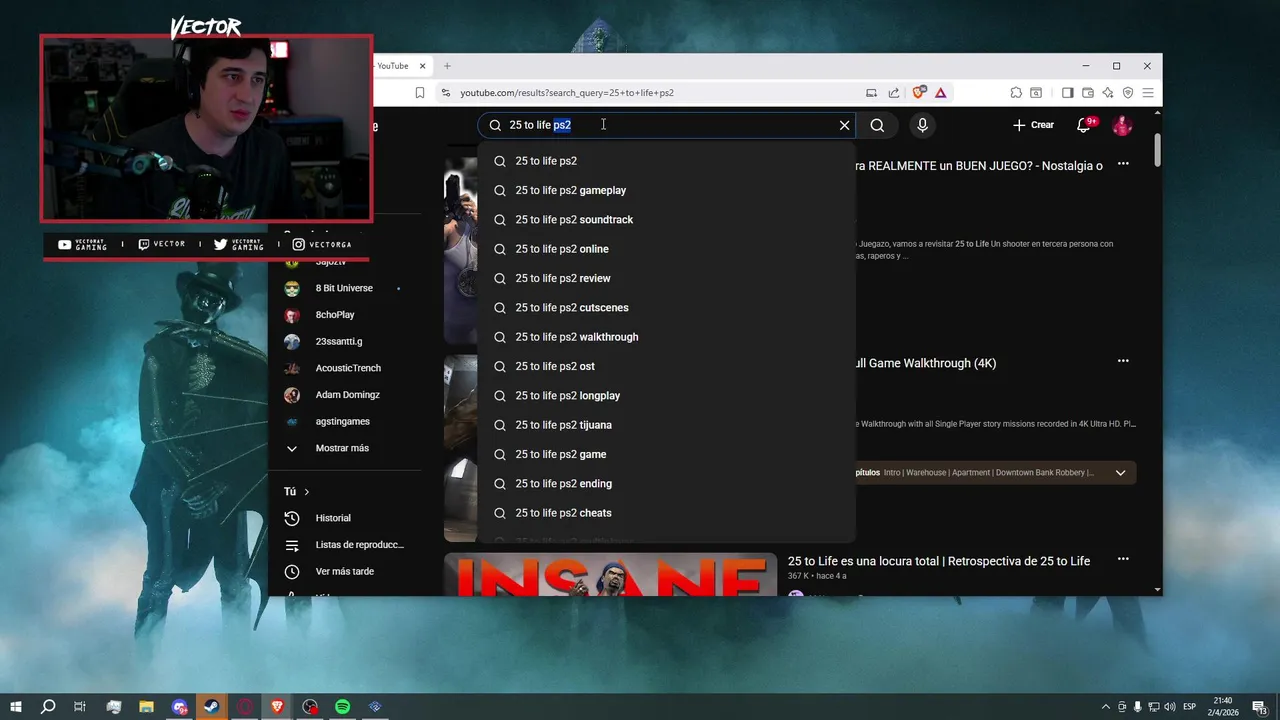Screen dimensions: 1280x720
Task: Choose suggestion "25 to life ps2 longplay"
Action: [x=666, y=395]
